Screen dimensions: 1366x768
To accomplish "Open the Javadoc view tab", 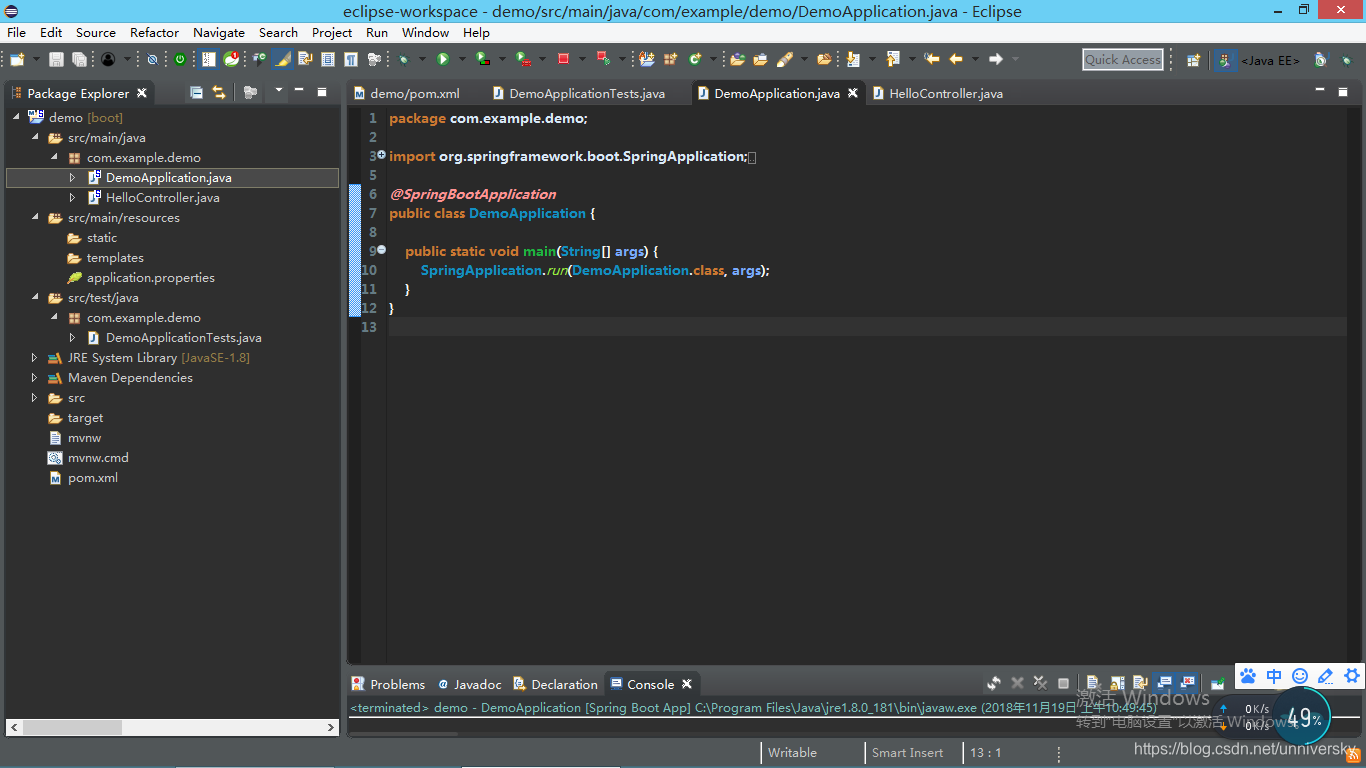I will 470,684.
